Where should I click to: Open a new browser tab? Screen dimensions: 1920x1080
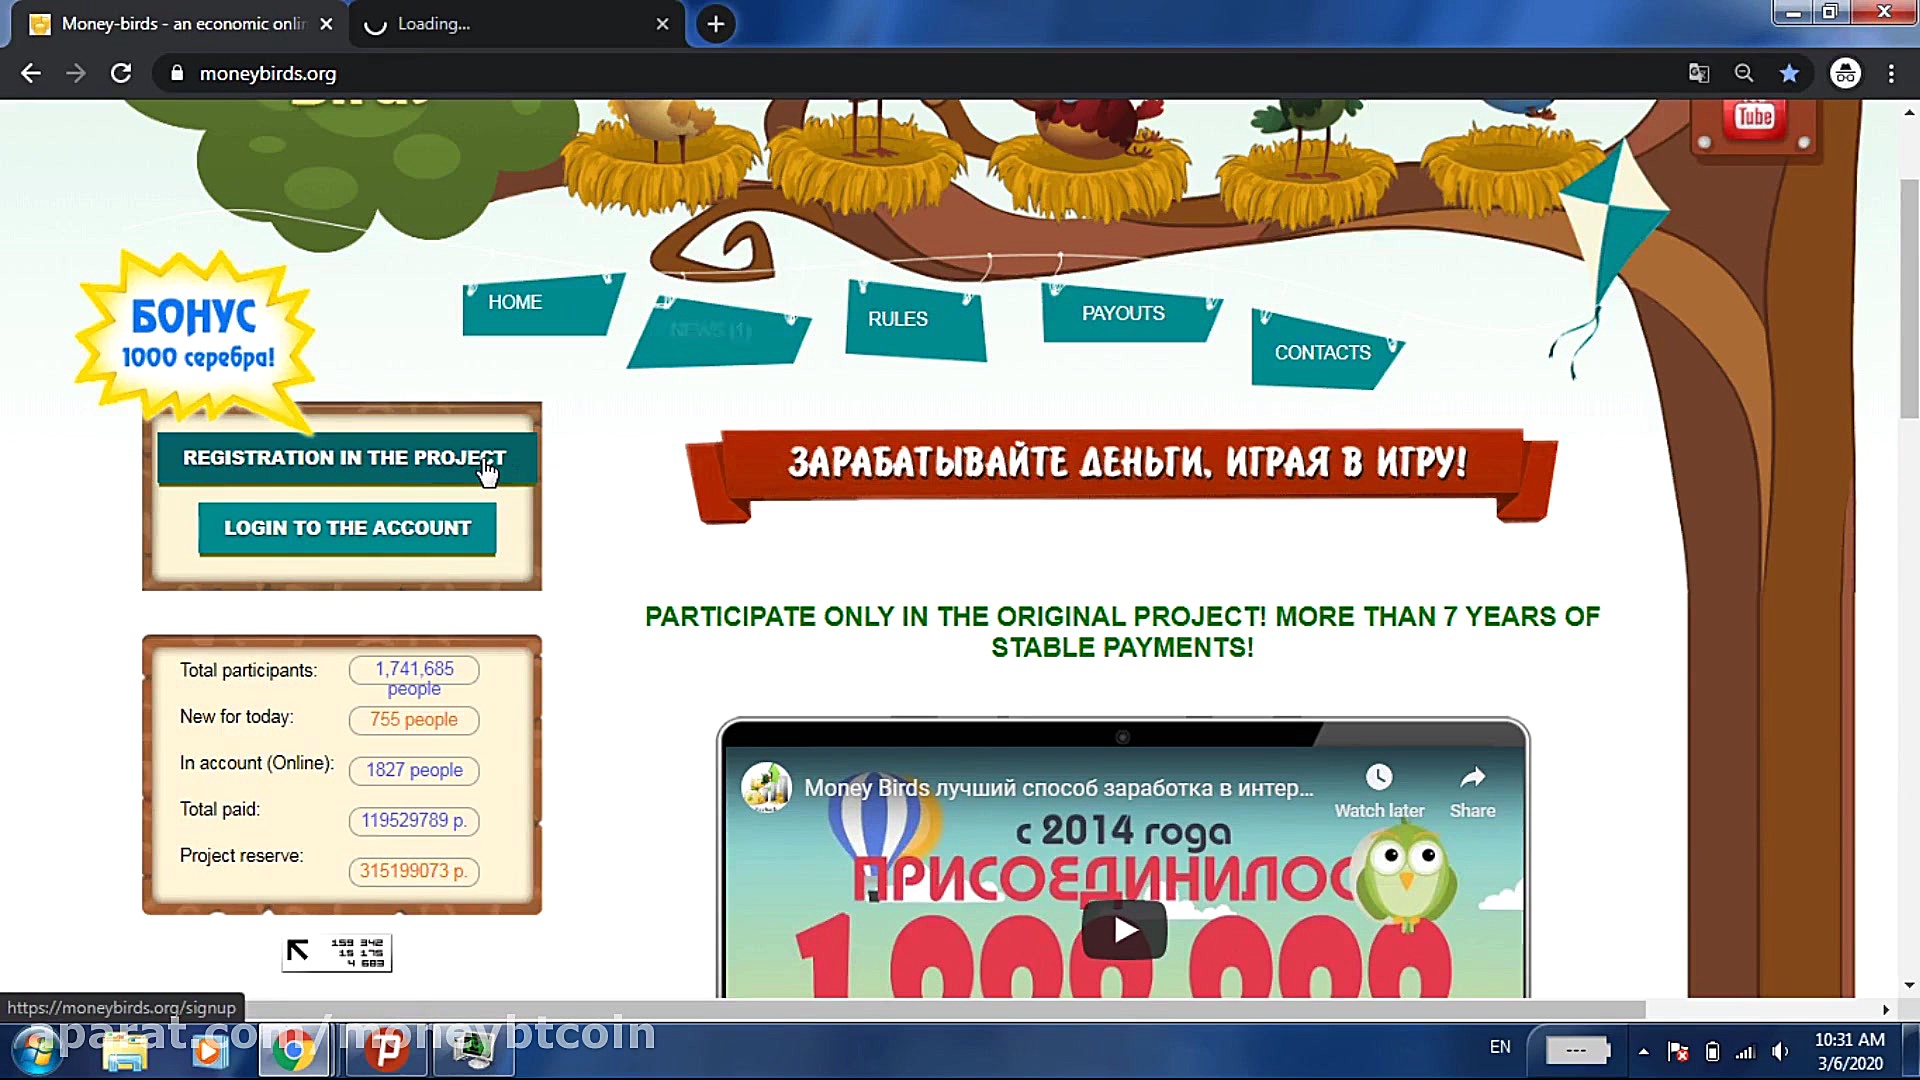coord(716,24)
